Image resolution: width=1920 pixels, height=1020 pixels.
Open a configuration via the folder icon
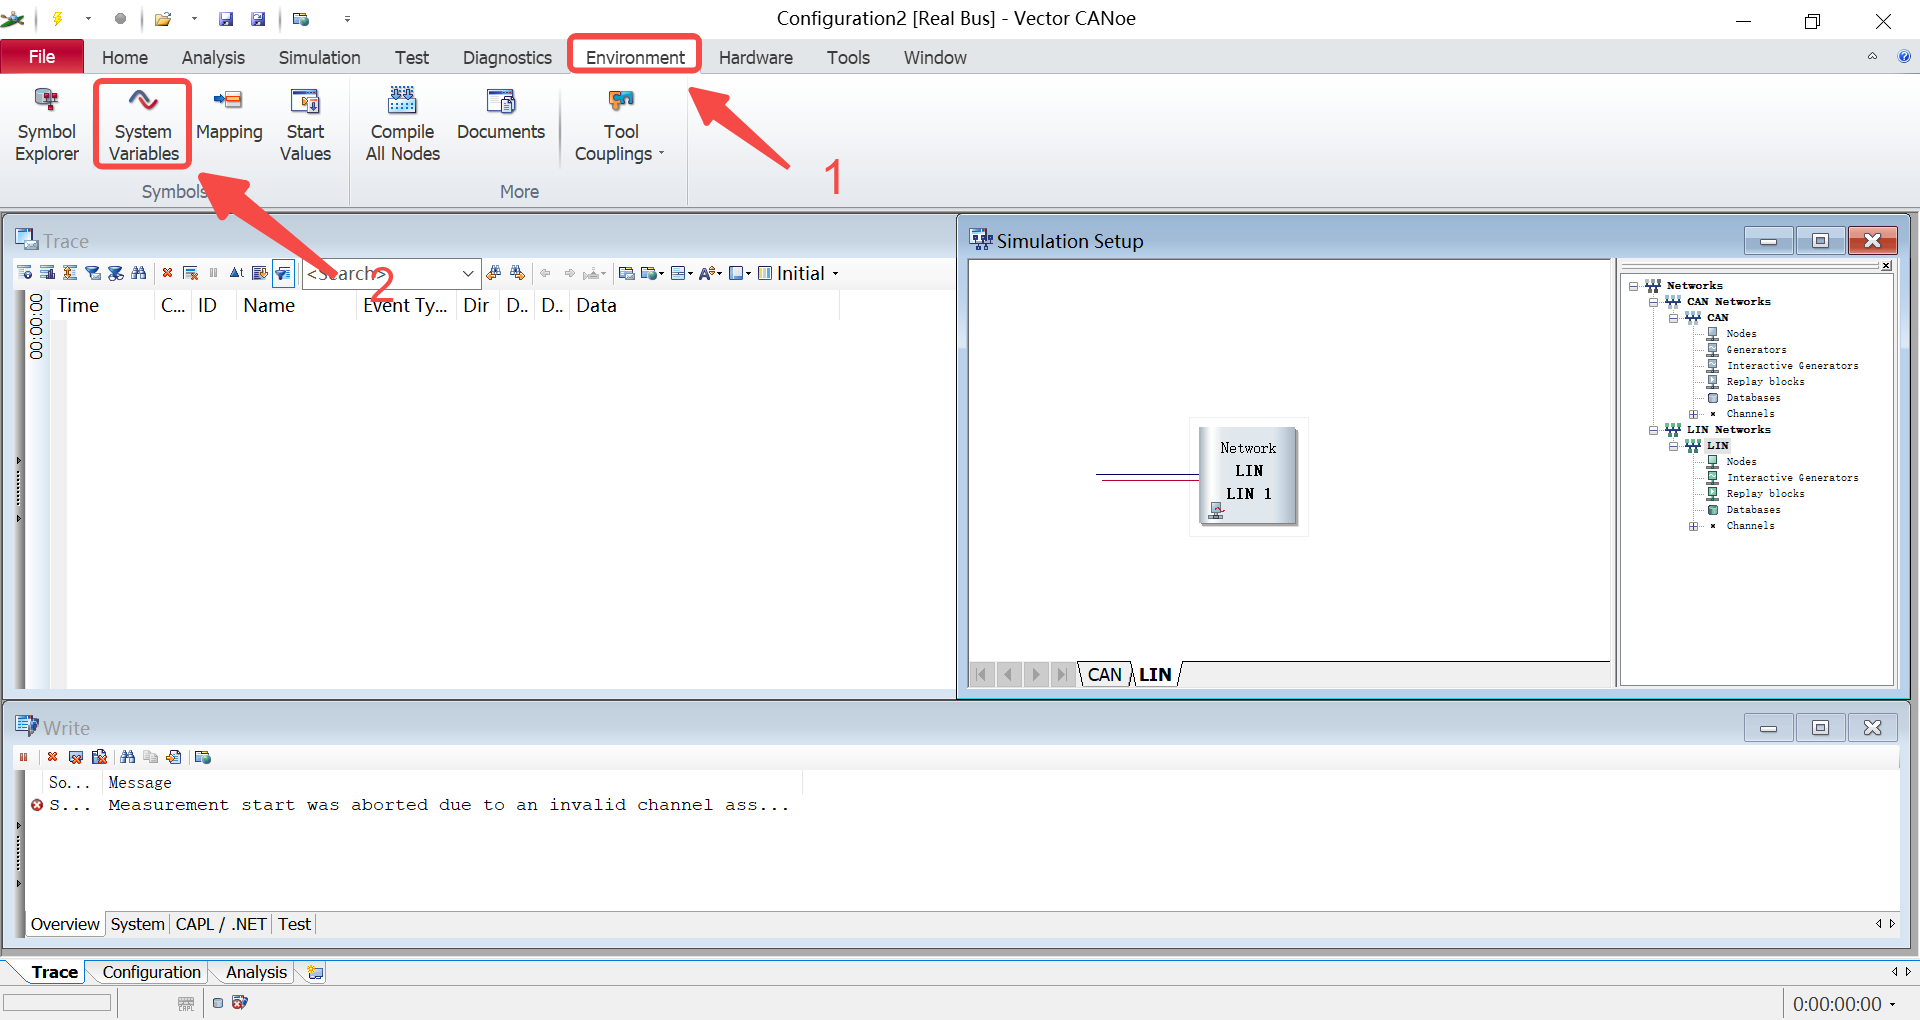tap(163, 19)
